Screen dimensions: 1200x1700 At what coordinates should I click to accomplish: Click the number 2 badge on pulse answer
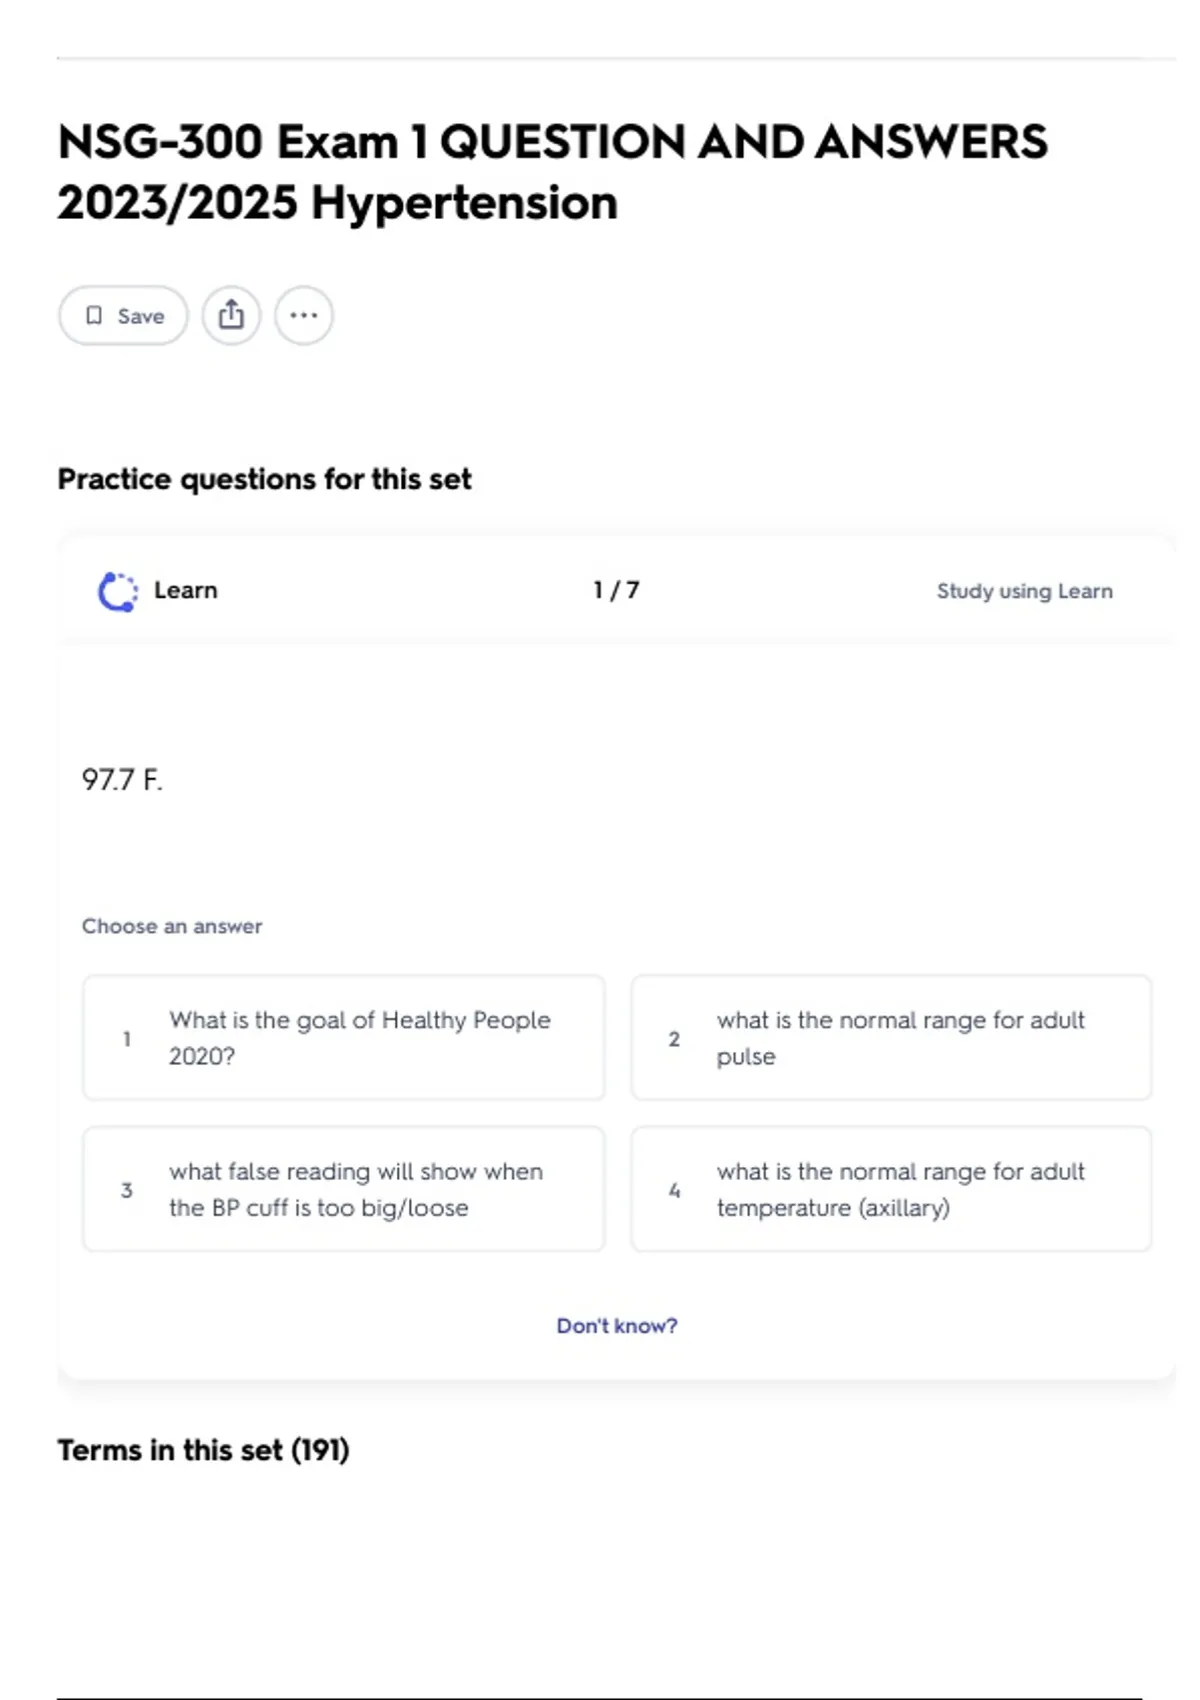pyautogui.click(x=674, y=1039)
